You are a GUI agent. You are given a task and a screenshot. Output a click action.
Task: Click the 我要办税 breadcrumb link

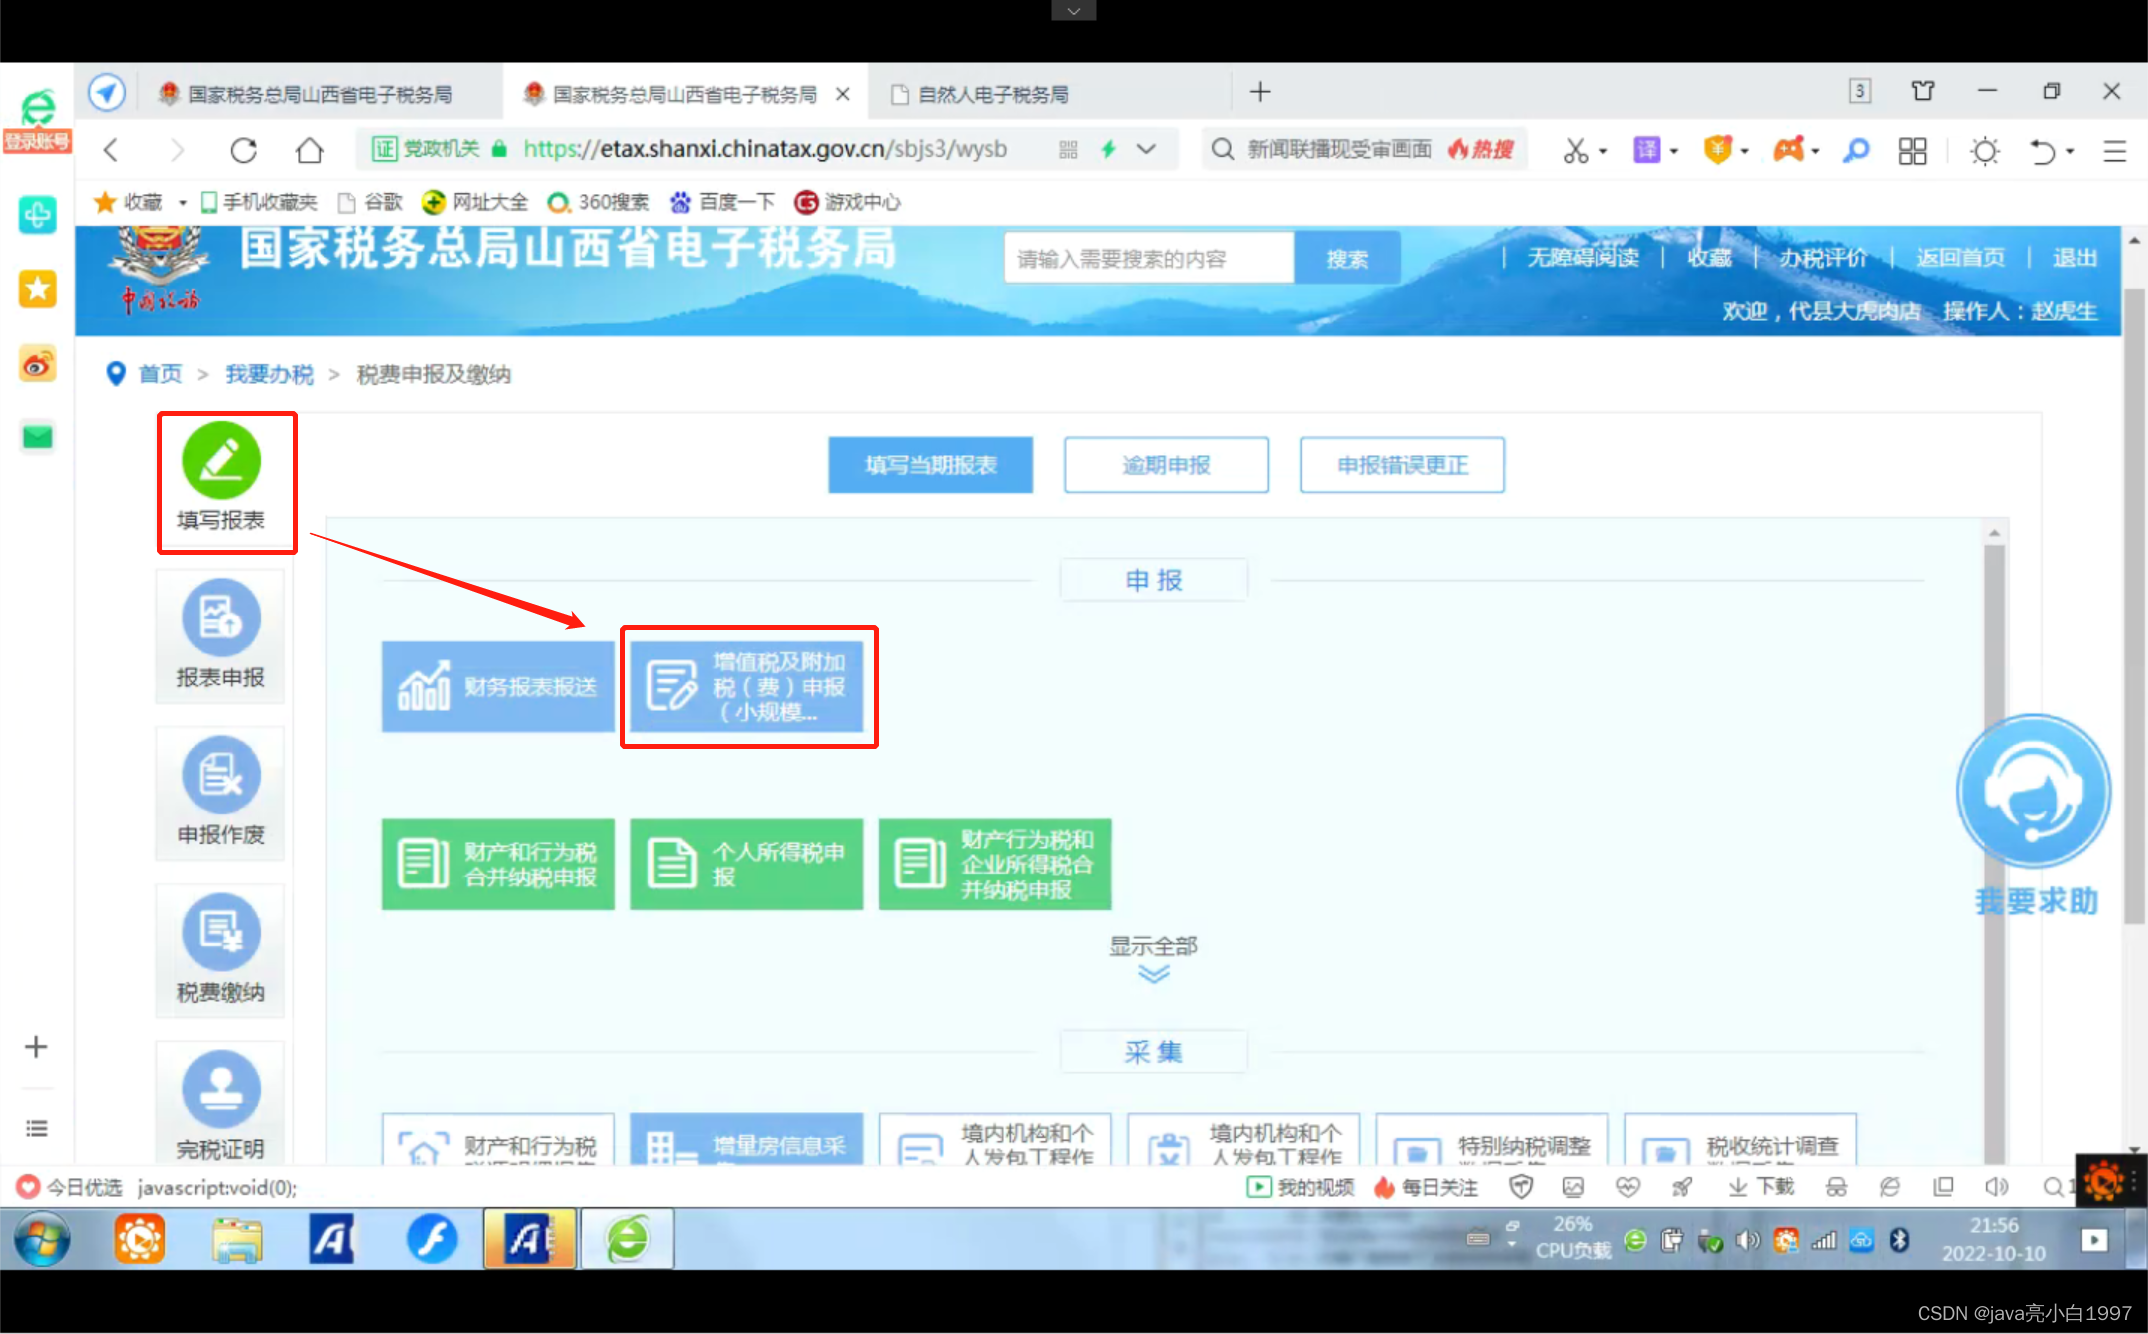click(268, 374)
